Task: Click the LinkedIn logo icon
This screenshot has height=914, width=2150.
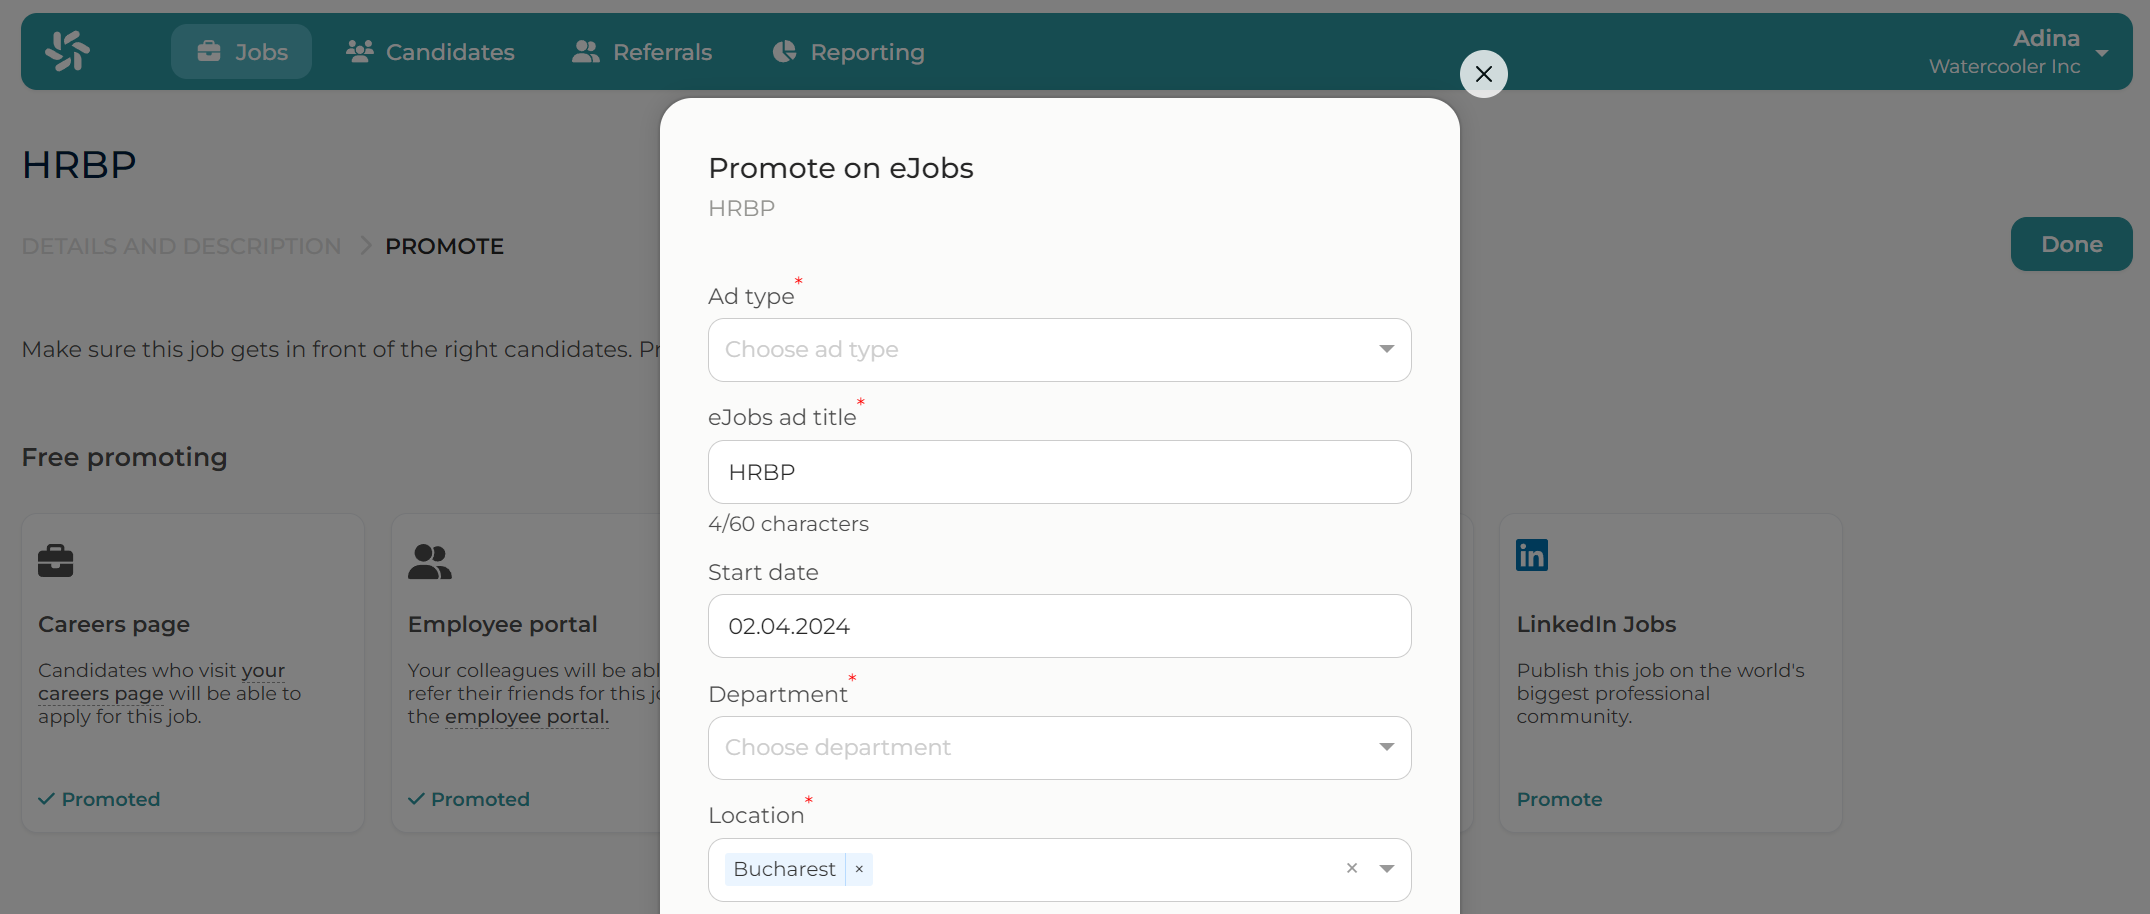Action: click(x=1532, y=555)
